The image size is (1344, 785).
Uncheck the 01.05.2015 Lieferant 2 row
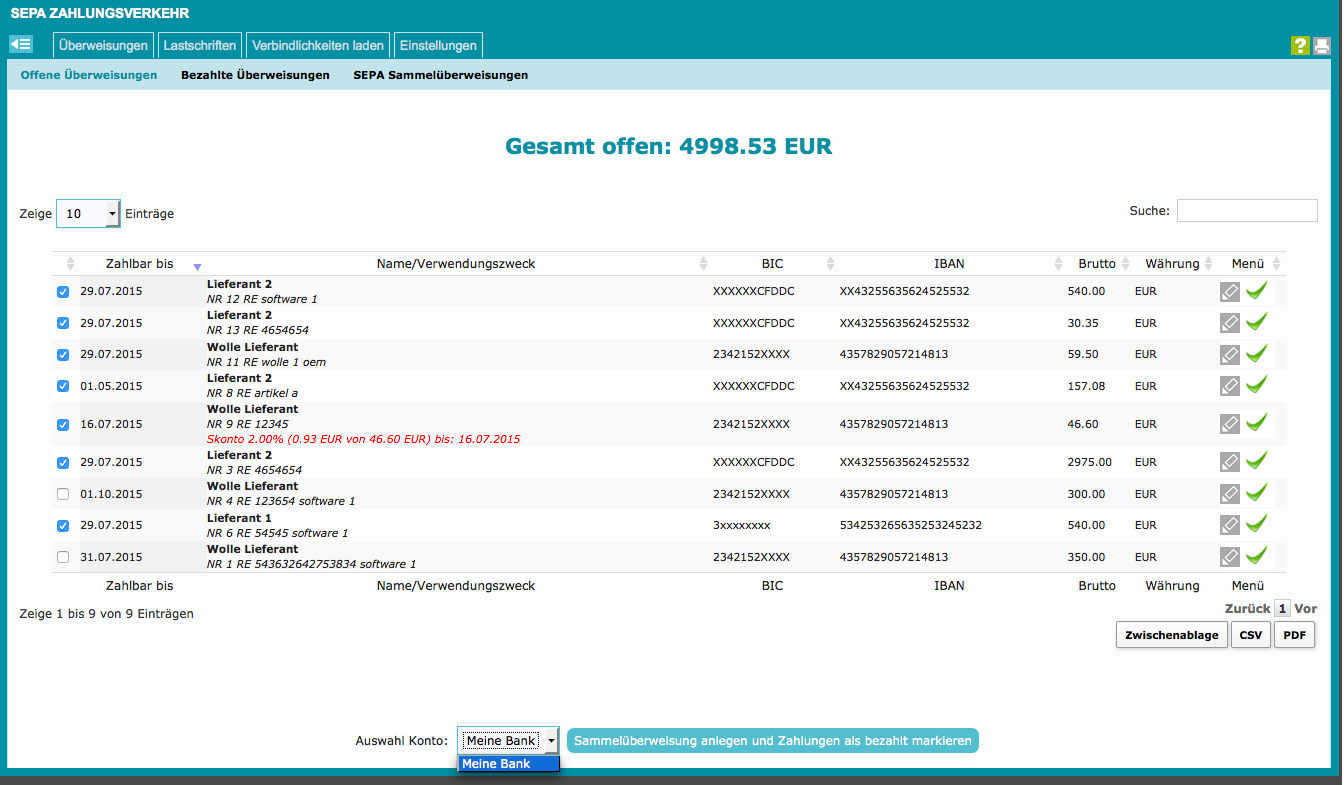point(63,386)
